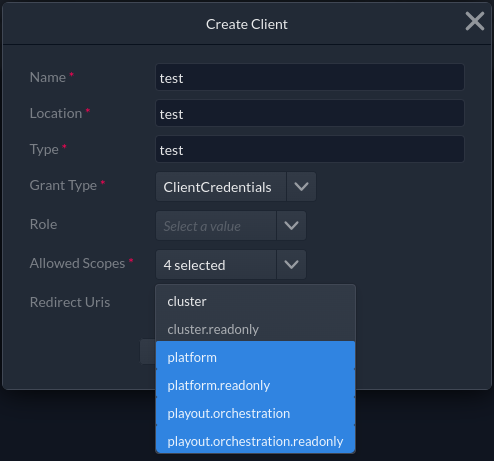The height and width of the screenshot is (461, 494).
Task: Expand the Role dropdown chevron
Action: (x=291, y=226)
